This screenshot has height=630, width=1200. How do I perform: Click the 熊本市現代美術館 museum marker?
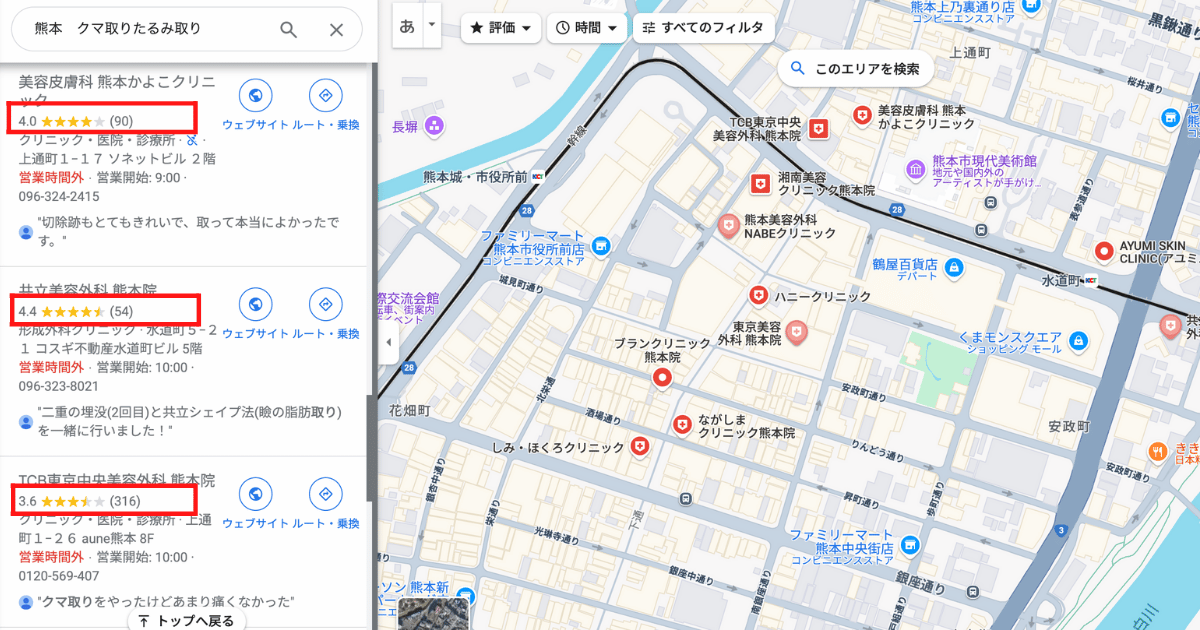pos(914,171)
